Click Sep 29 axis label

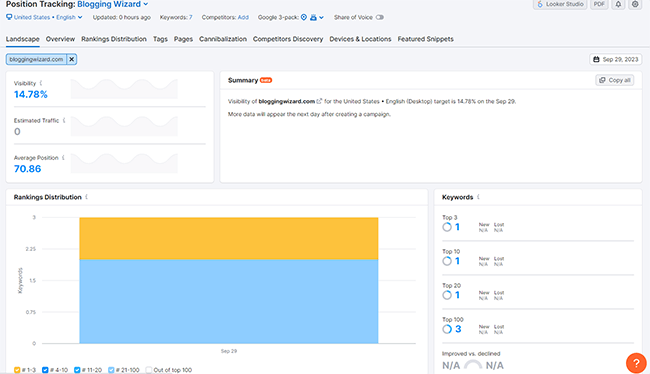click(x=229, y=351)
